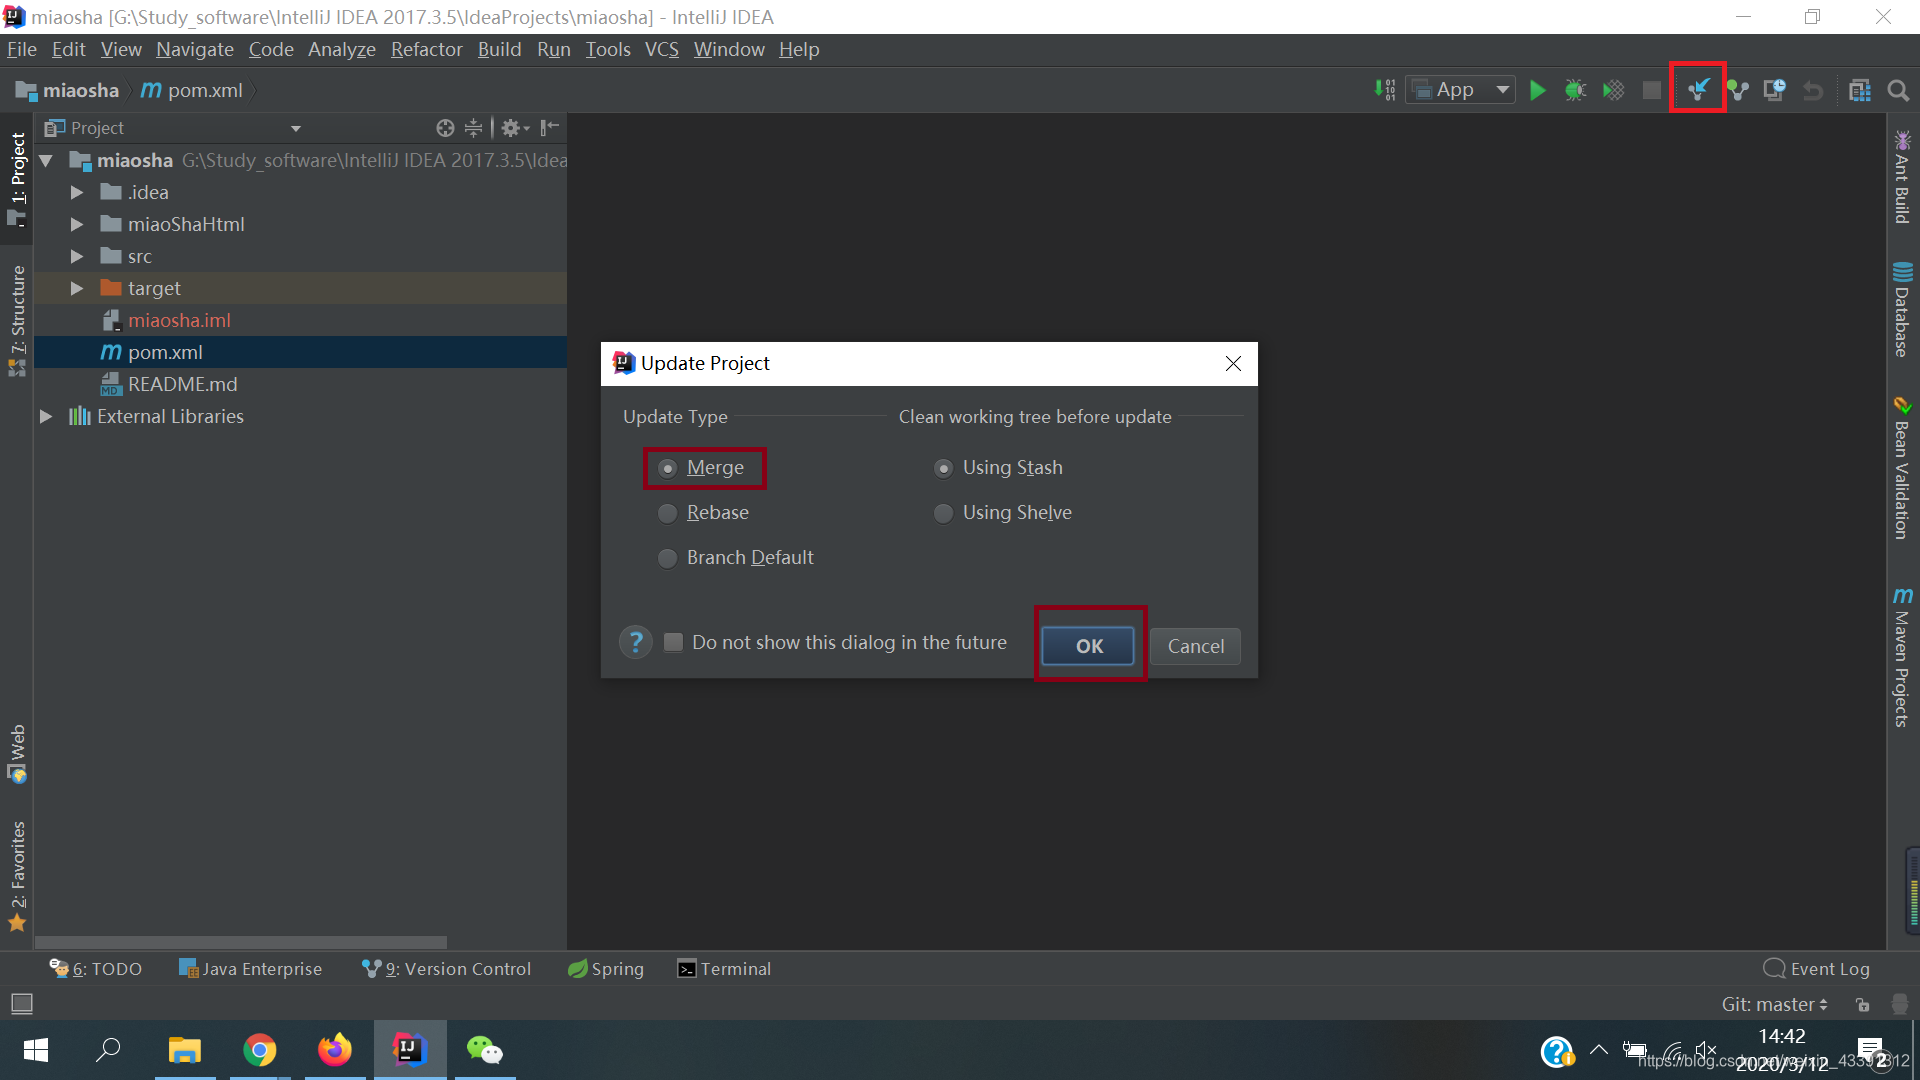The width and height of the screenshot is (1920, 1080).
Task: Toggle tool window buttons square icon
Action: pos(21,1003)
